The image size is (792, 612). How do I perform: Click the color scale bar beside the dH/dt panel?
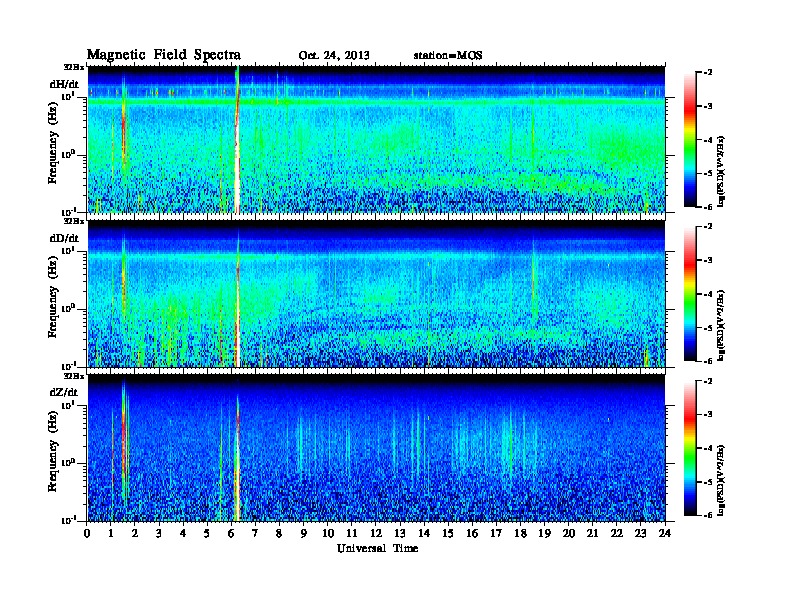690,140
